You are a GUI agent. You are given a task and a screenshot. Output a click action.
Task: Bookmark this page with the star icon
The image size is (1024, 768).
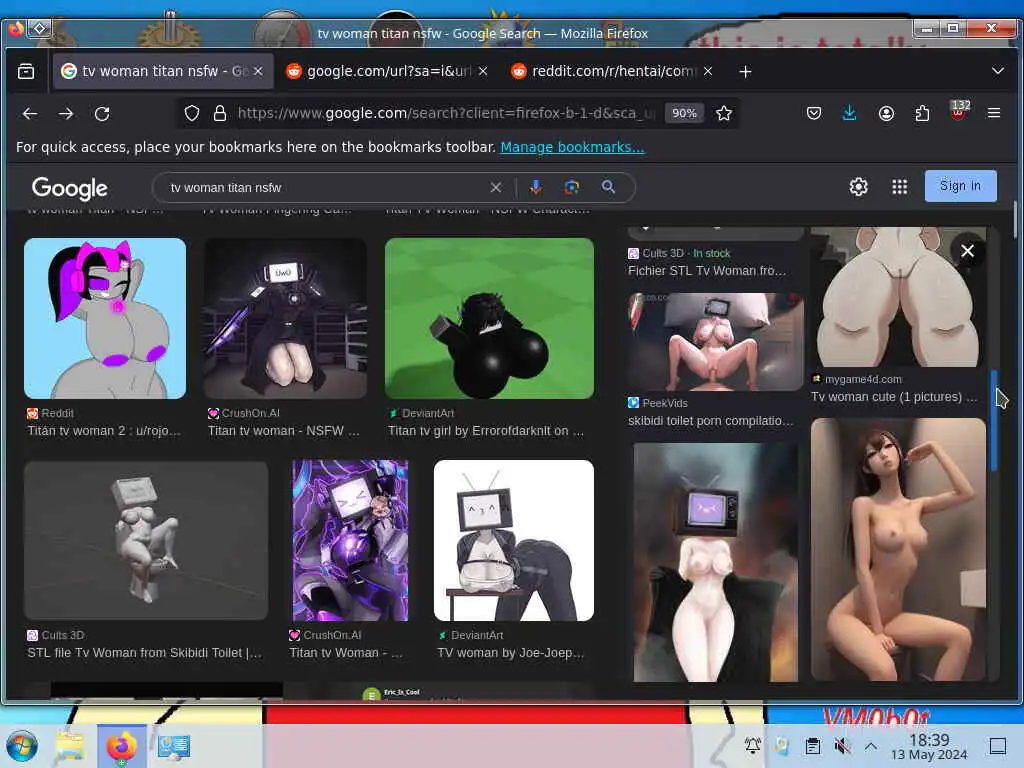coord(724,113)
